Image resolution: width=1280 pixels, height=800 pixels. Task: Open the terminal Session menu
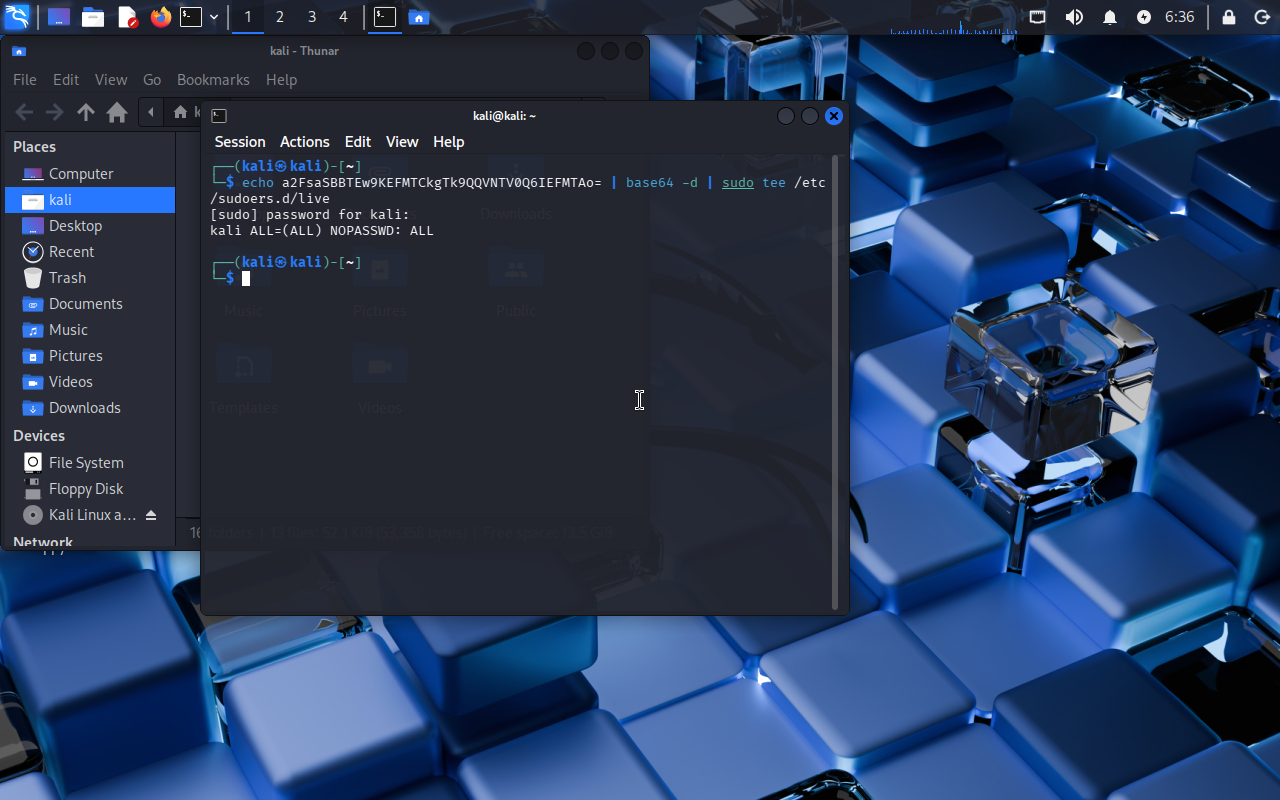pyautogui.click(x=240, y=142)
